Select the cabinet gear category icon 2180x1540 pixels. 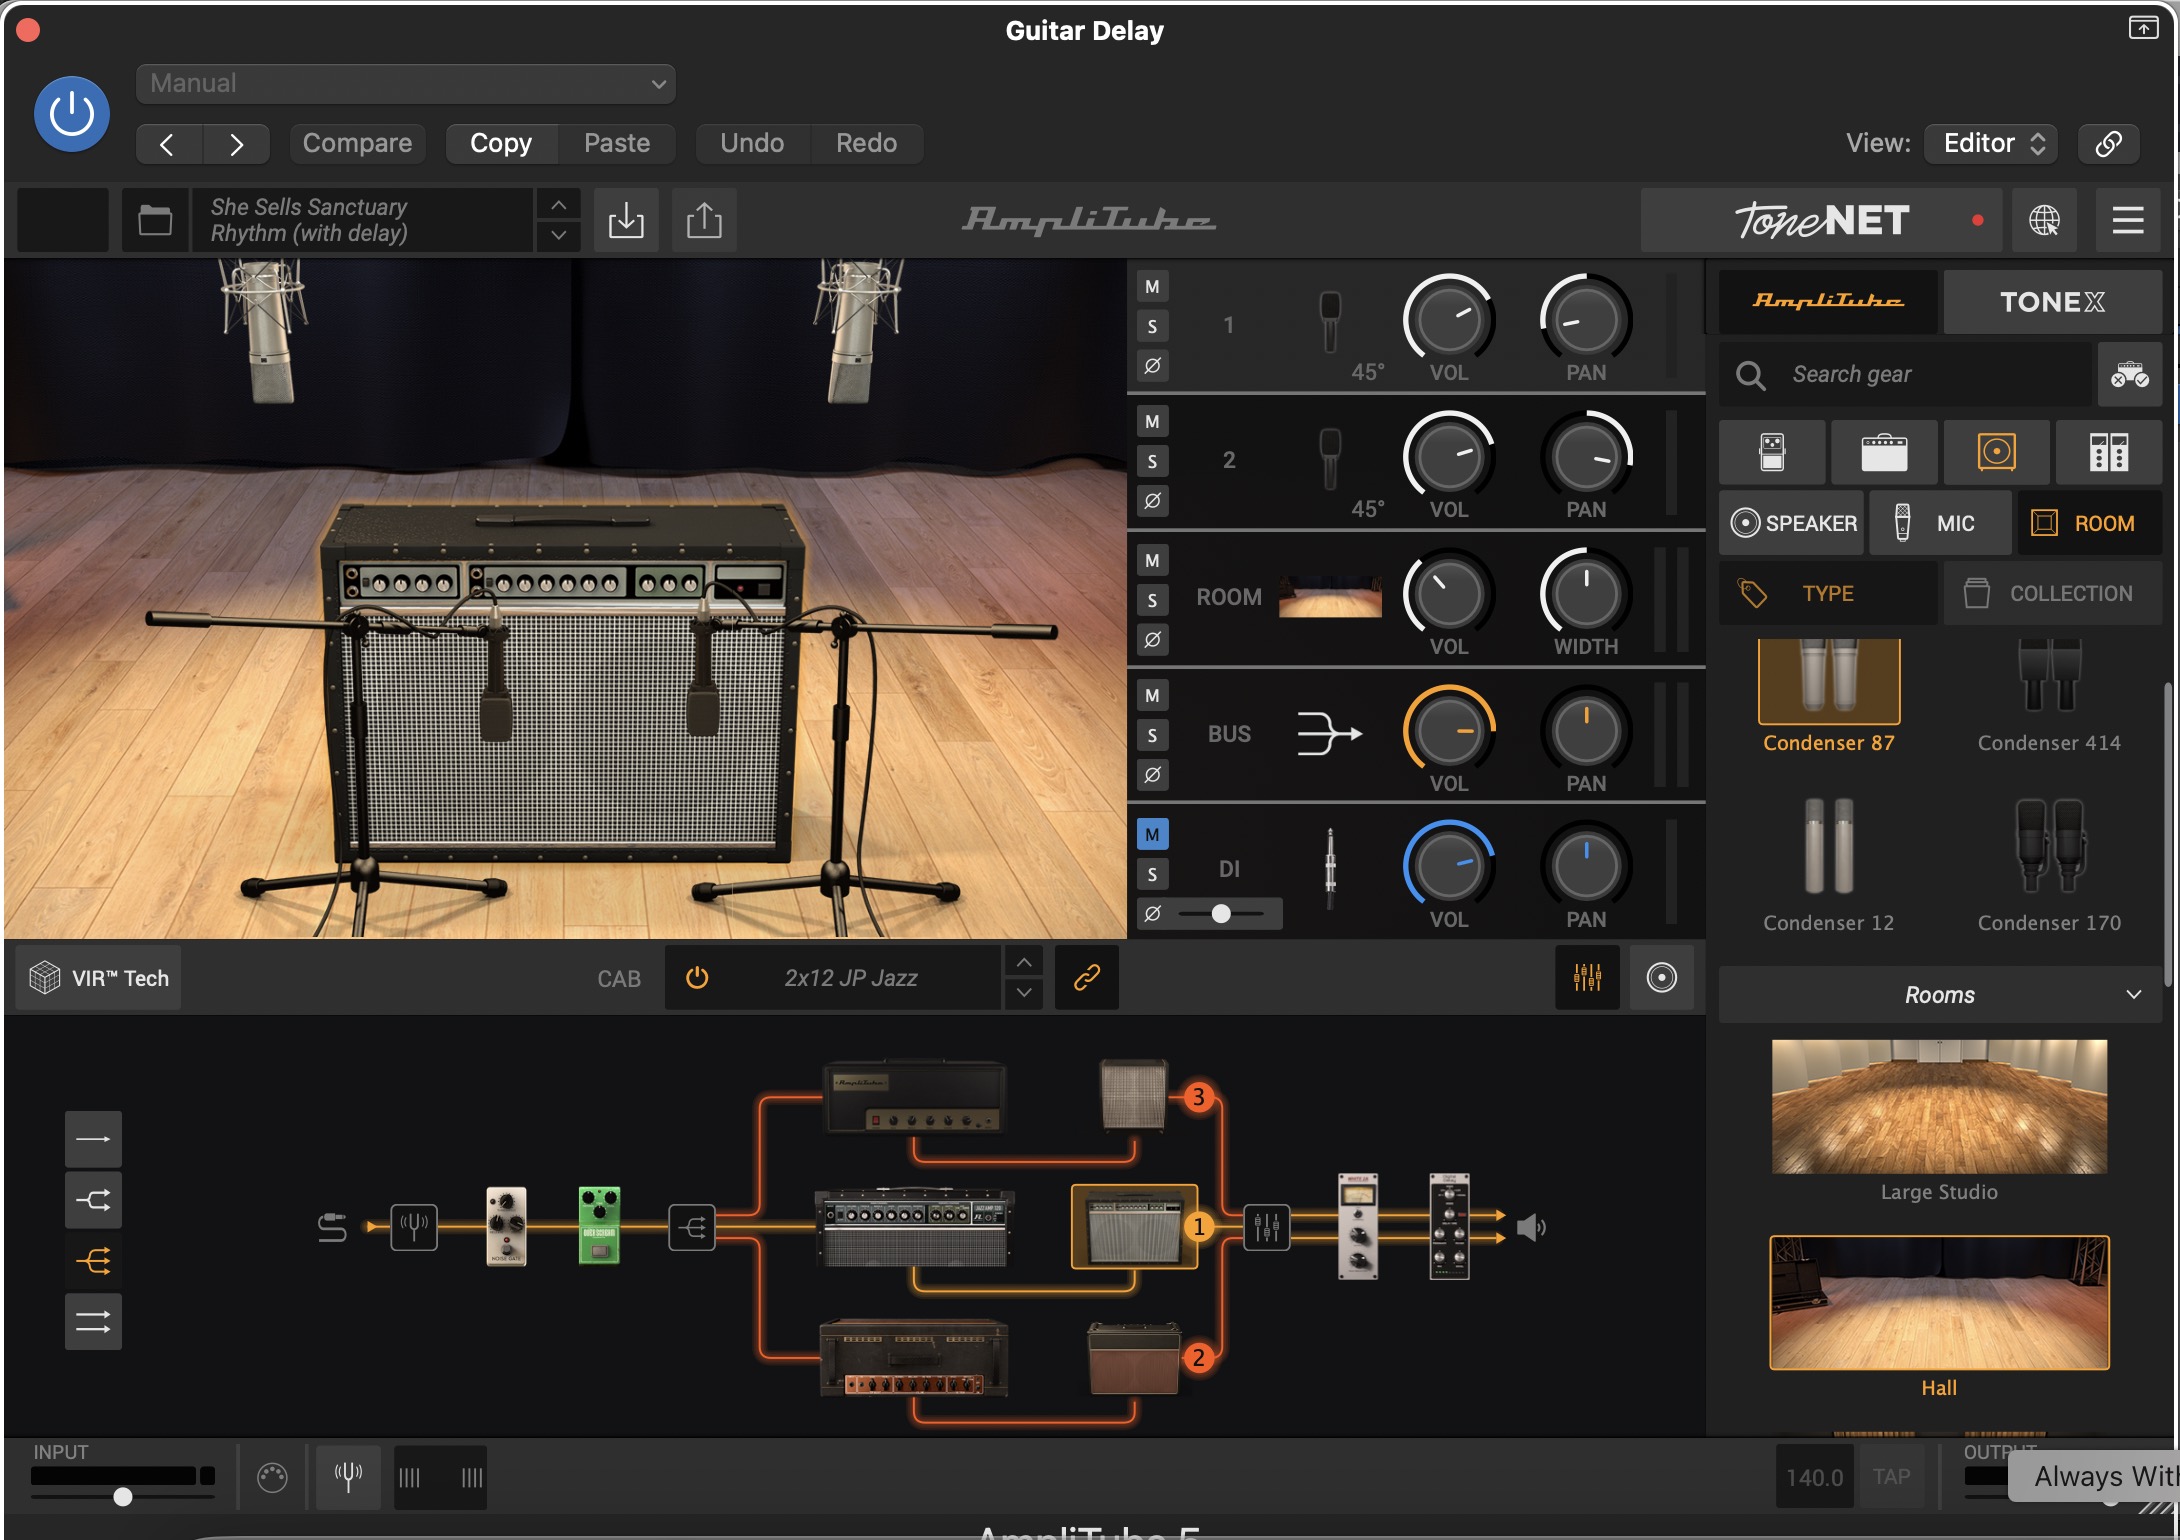tap(1996, 452)
